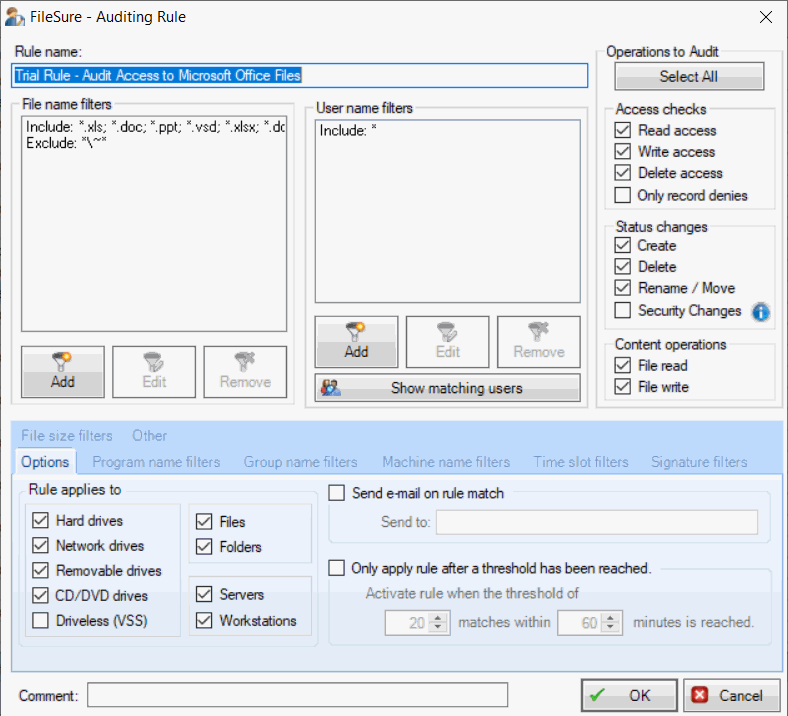Open Machine name filters tab
788x716 pixels.
[446, 462]
